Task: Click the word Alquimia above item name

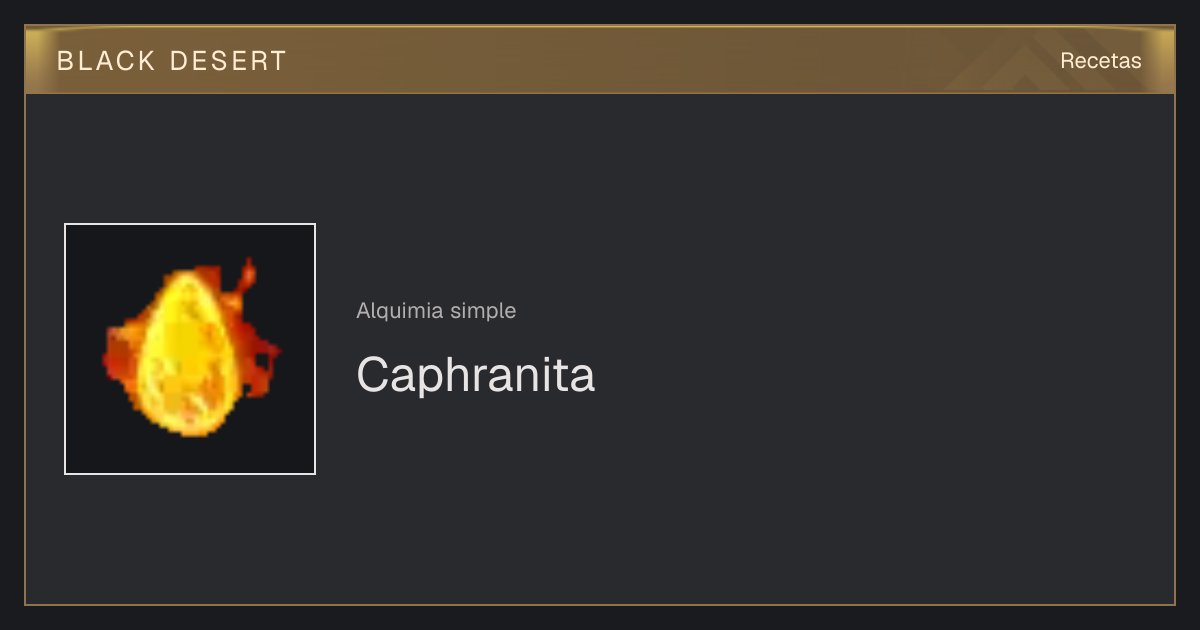Action: pyautogui.click(x=400, y=311)
